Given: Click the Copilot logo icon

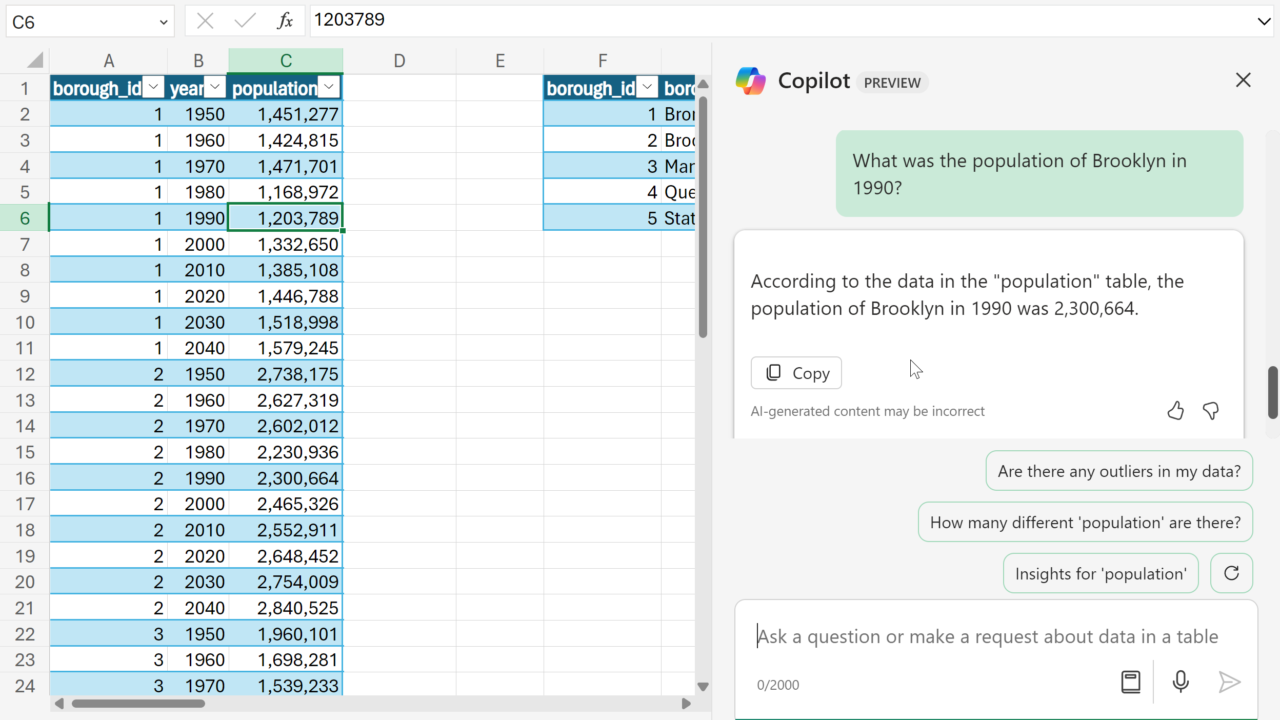Looking at the screenshot, I should [750, 81].
